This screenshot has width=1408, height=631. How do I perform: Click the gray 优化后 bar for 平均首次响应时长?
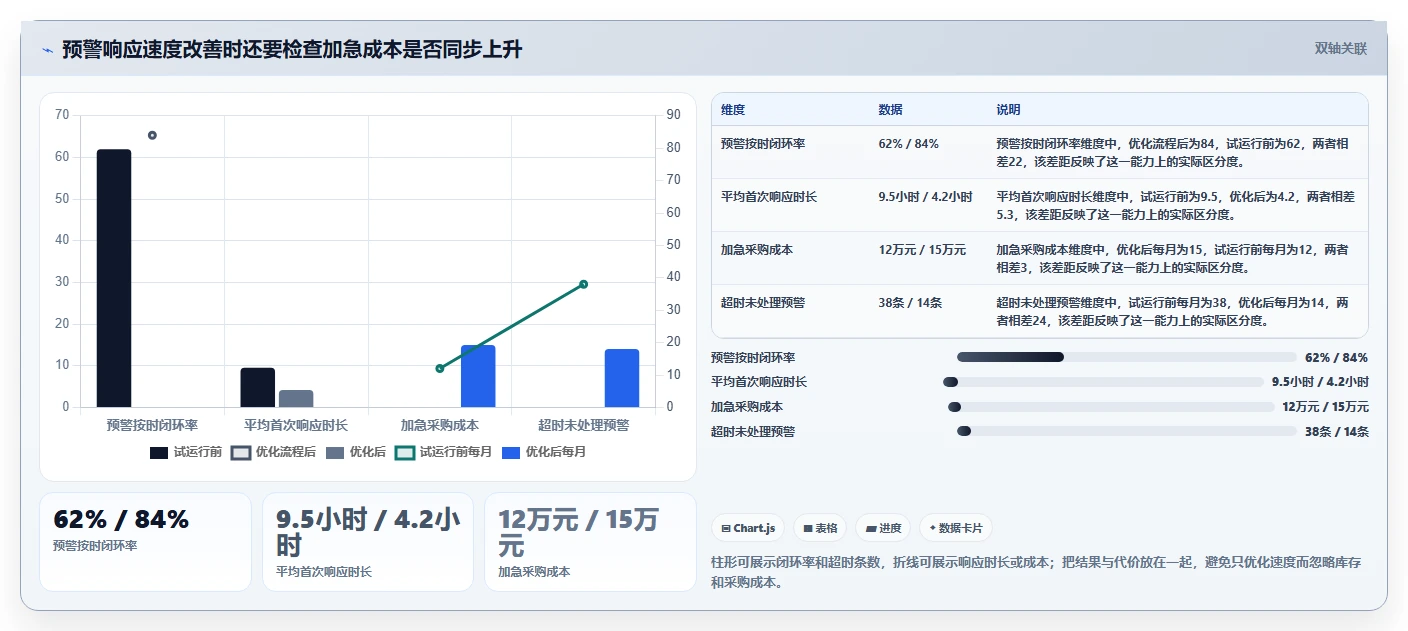coord(296,398)
